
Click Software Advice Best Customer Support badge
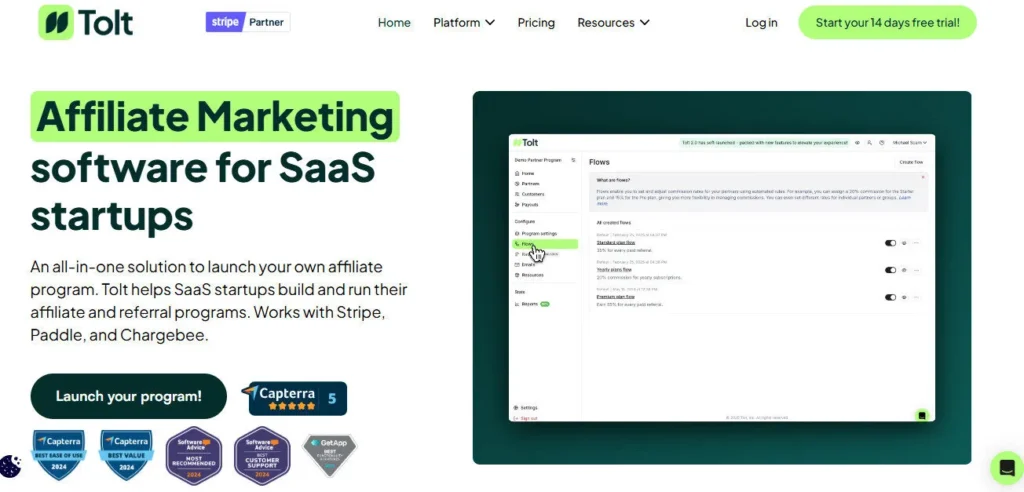[x=262, y=456]
